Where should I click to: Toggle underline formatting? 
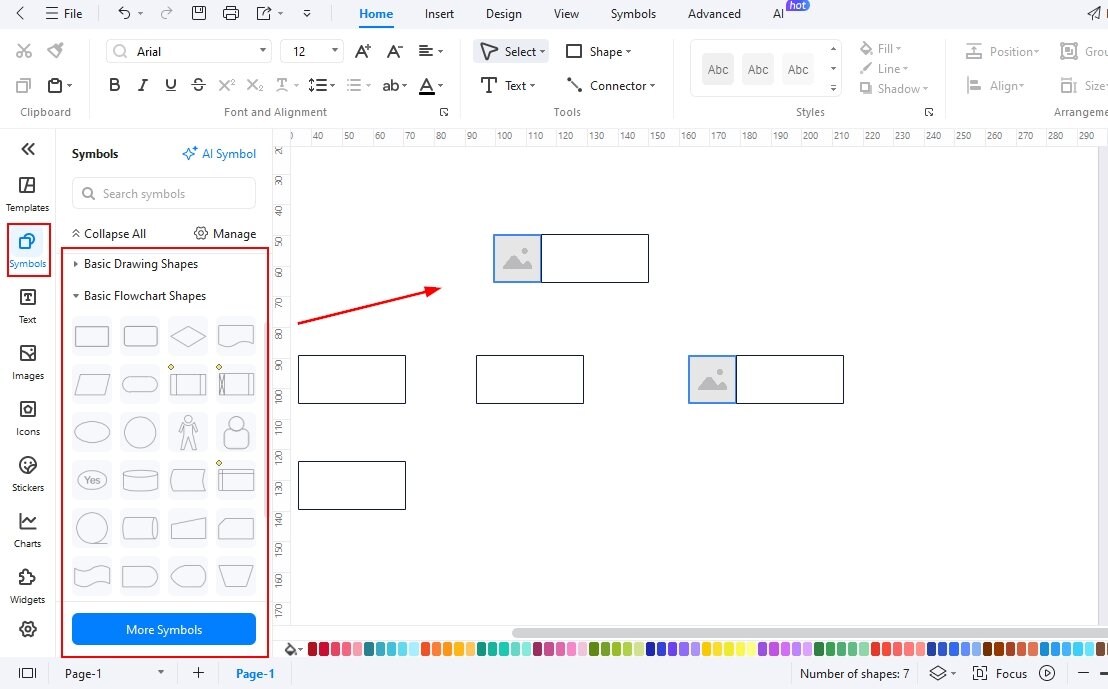coord(170,85)
